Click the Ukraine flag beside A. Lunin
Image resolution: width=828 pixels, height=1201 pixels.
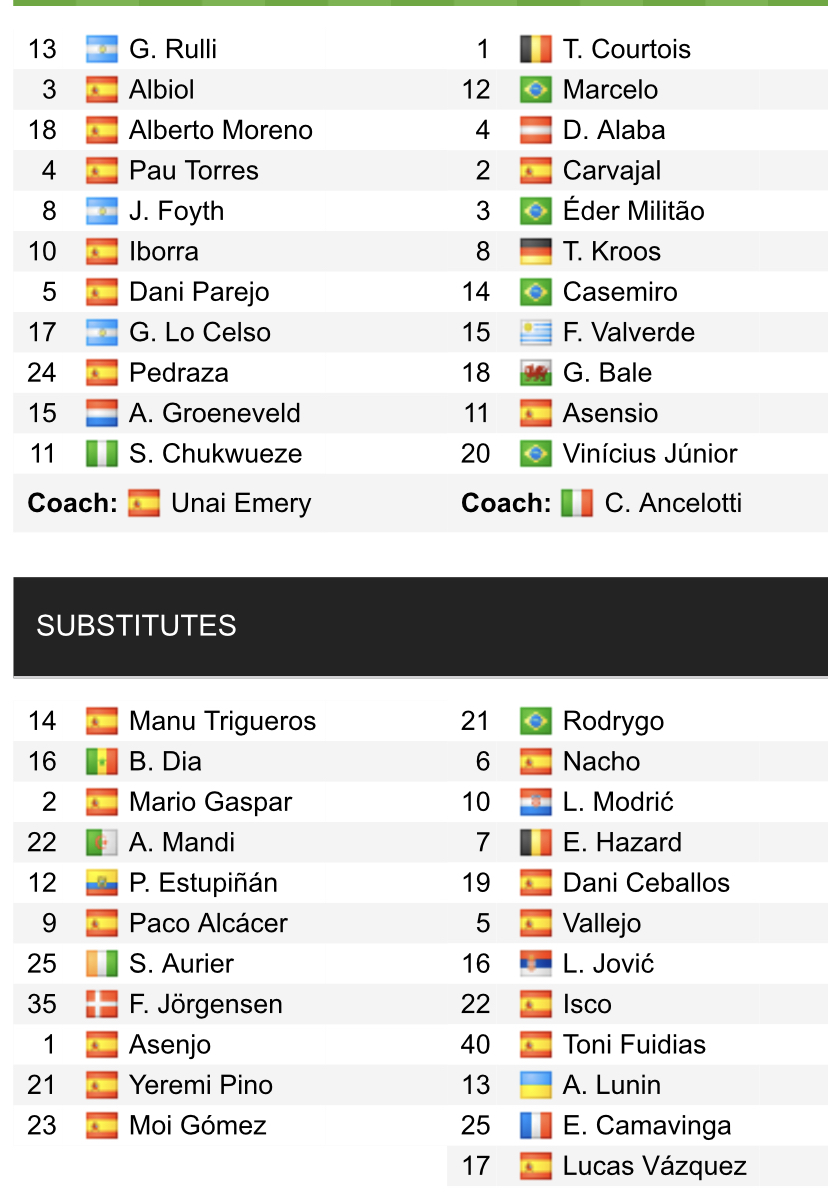[x=535, y=1086]
